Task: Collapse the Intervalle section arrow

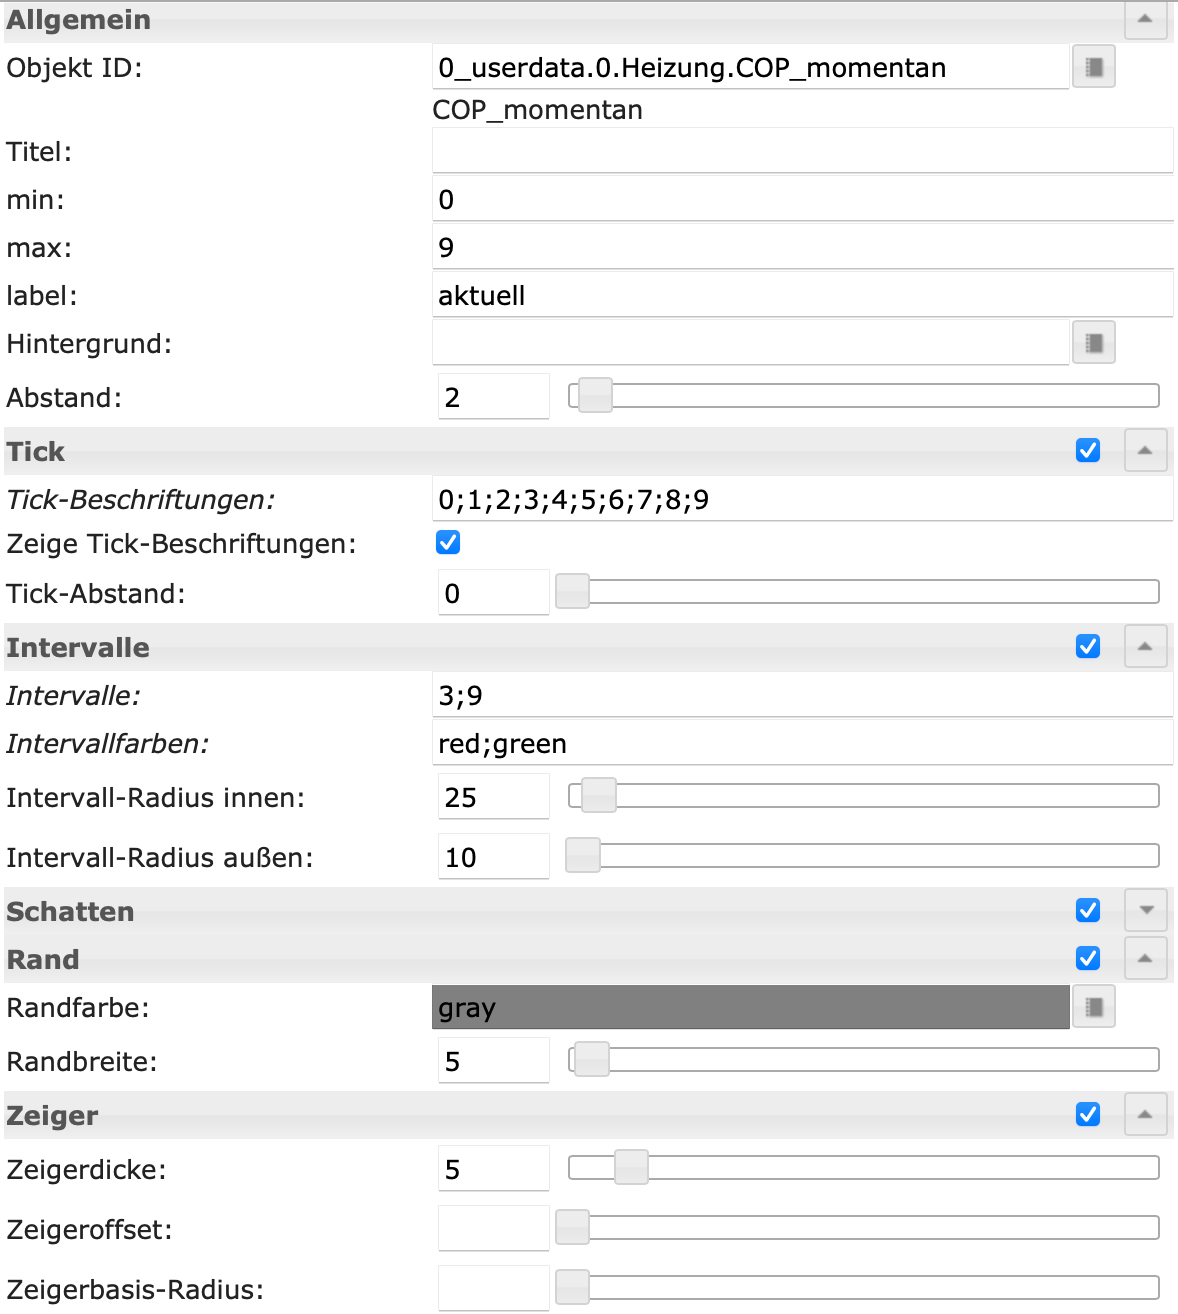Action: pyautogui.click(x=1145, y=647)
